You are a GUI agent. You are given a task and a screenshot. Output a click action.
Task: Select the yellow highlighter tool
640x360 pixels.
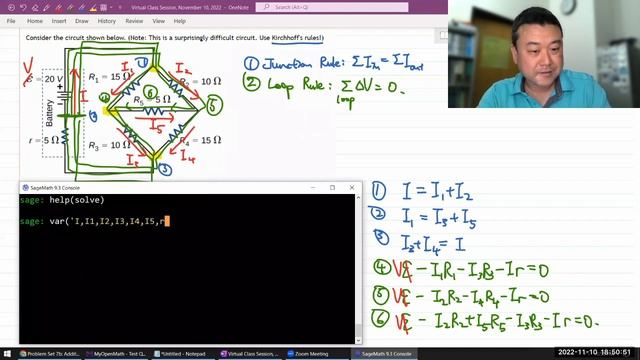tap(93, 7)
